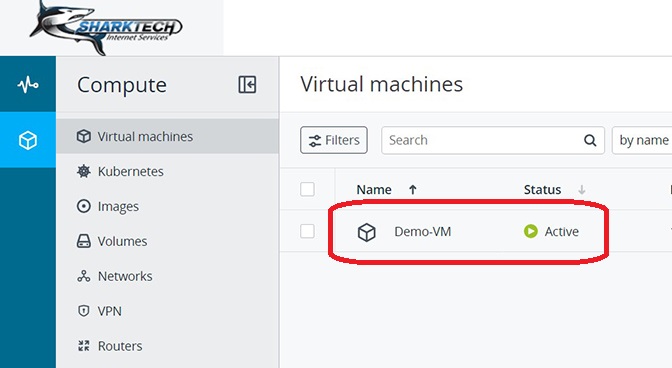Click the green Active status icon

(531, 231)
